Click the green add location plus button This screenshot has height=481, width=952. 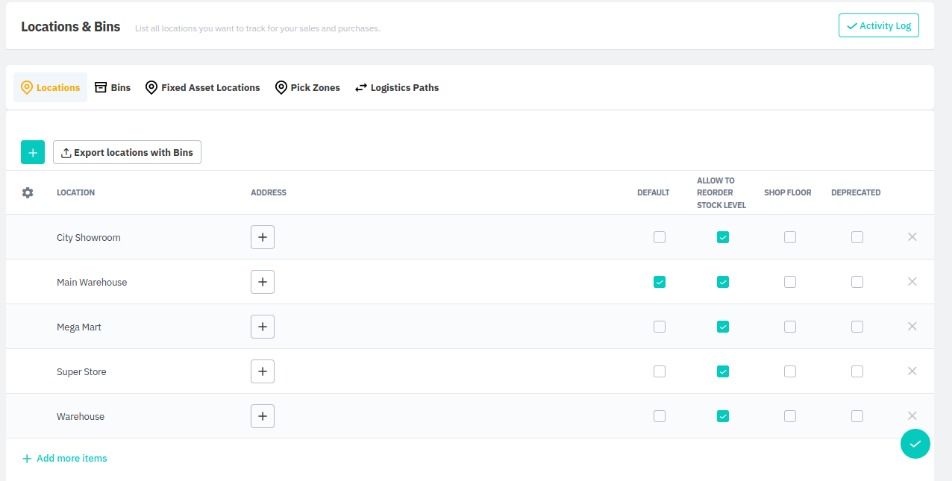point(33,152)
